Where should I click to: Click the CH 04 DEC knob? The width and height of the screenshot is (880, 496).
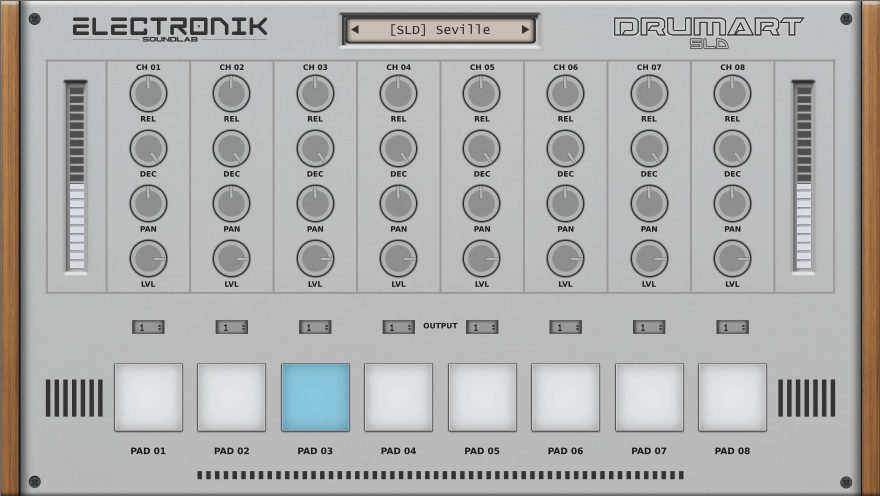398,149
